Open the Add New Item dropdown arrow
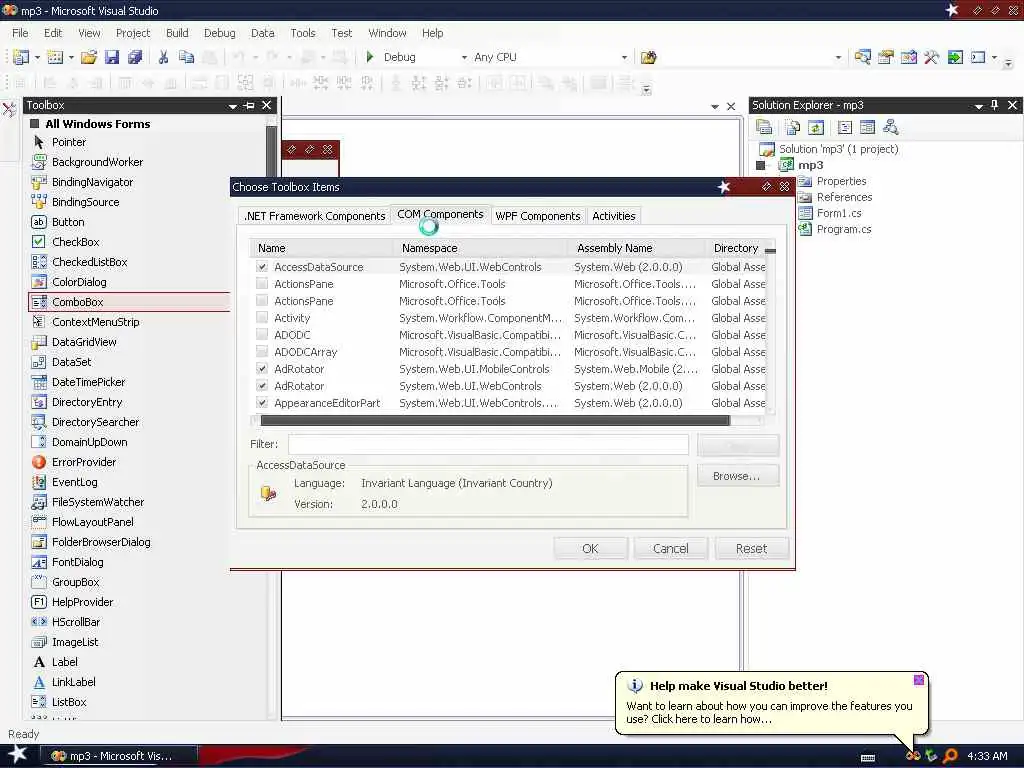This screenshot has height=768, width=1024. coord(71,57)
